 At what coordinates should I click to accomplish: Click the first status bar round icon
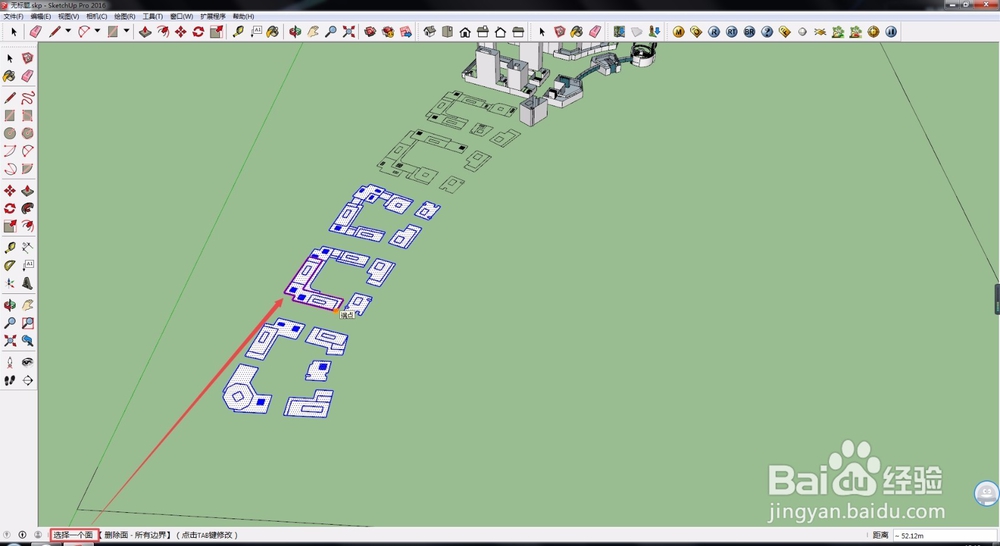click(x=7, y=535)
